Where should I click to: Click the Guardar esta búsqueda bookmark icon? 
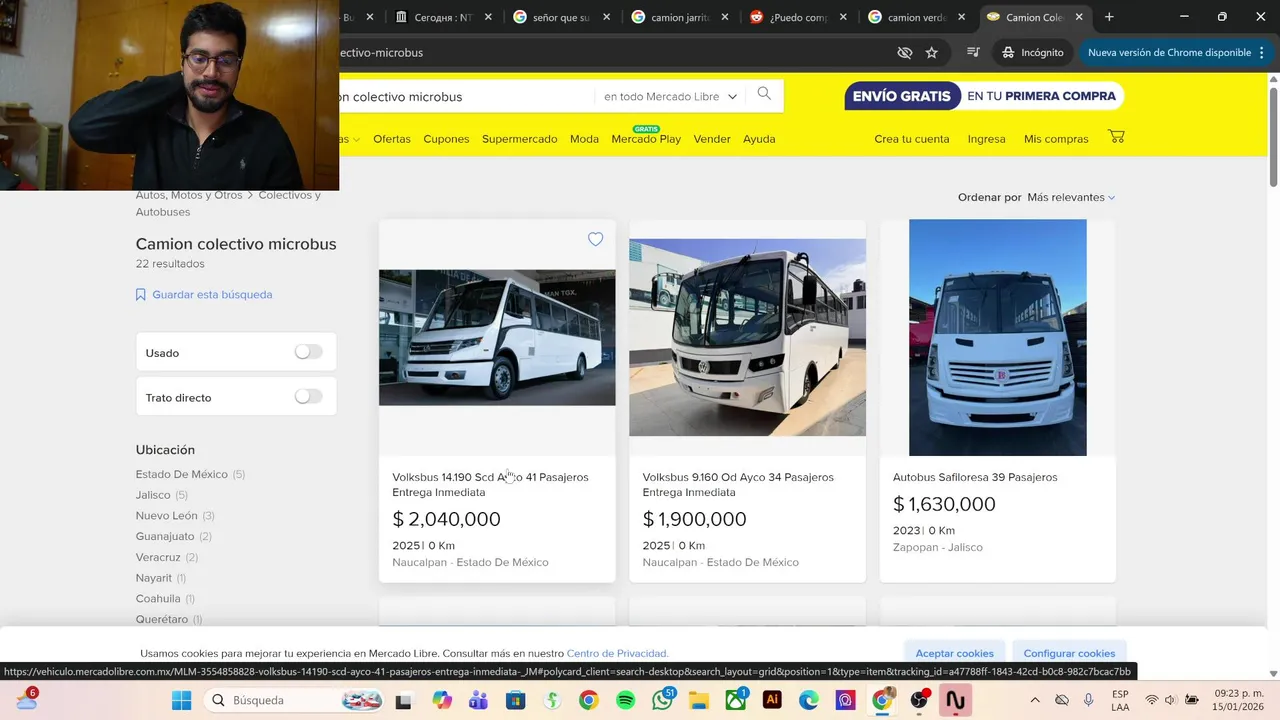[141, 295]
